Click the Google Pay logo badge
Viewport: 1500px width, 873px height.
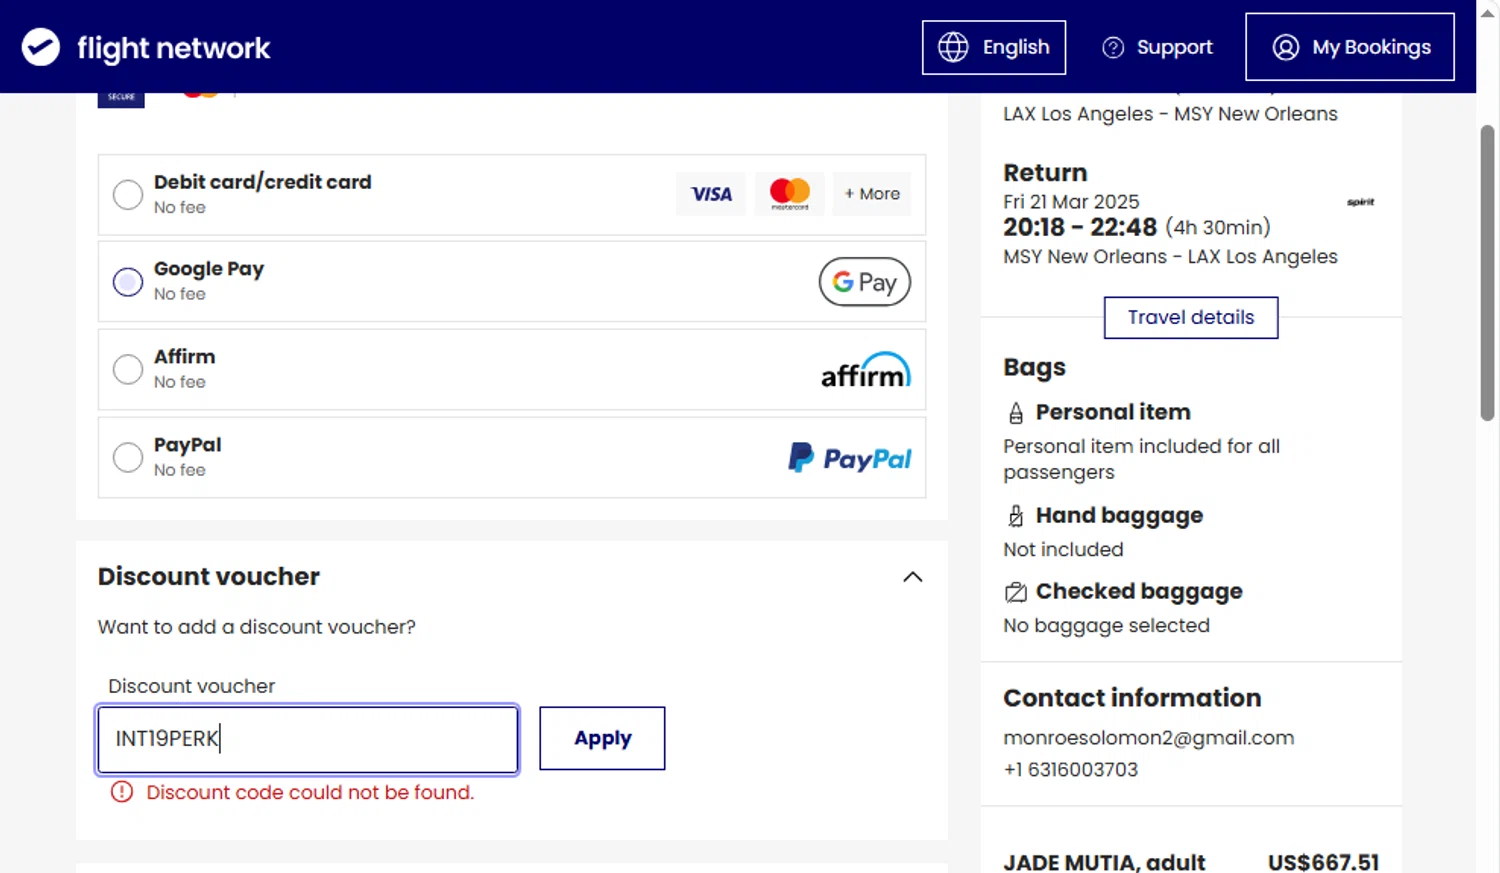pos(865,282)
